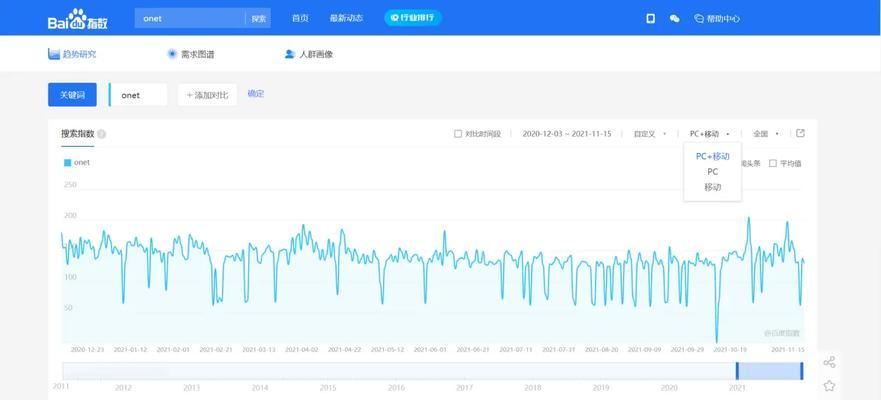
Task: Click the onet legend label text
Action: (x=82, y=163)
